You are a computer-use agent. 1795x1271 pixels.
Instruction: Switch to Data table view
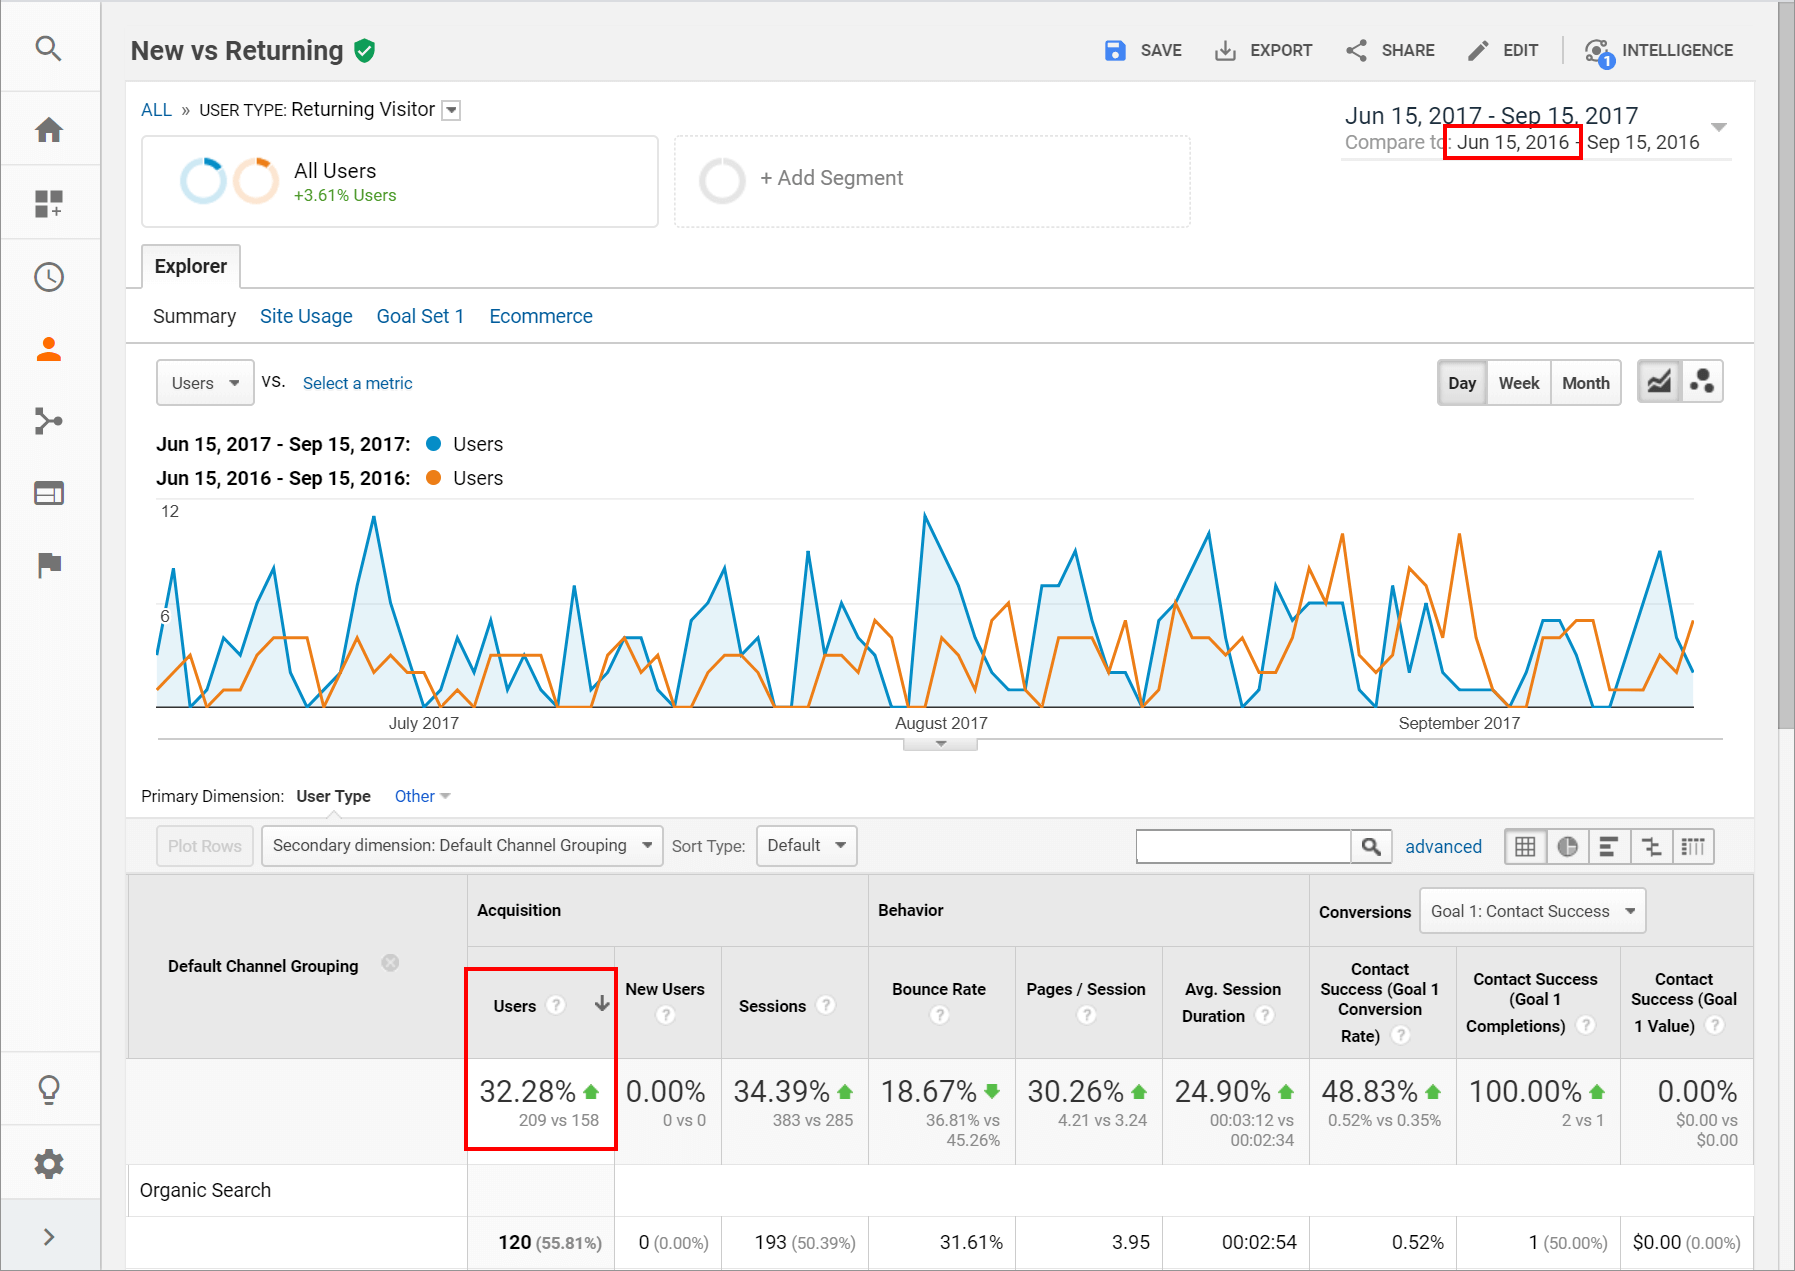pyautogui.click(x=1525, y=847)
